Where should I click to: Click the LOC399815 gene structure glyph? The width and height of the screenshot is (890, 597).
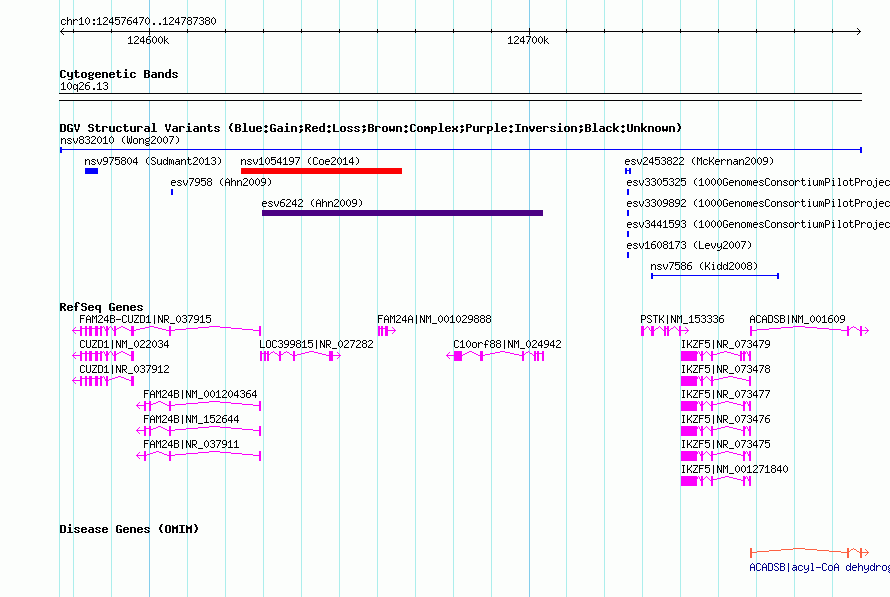tap(300, 356)
